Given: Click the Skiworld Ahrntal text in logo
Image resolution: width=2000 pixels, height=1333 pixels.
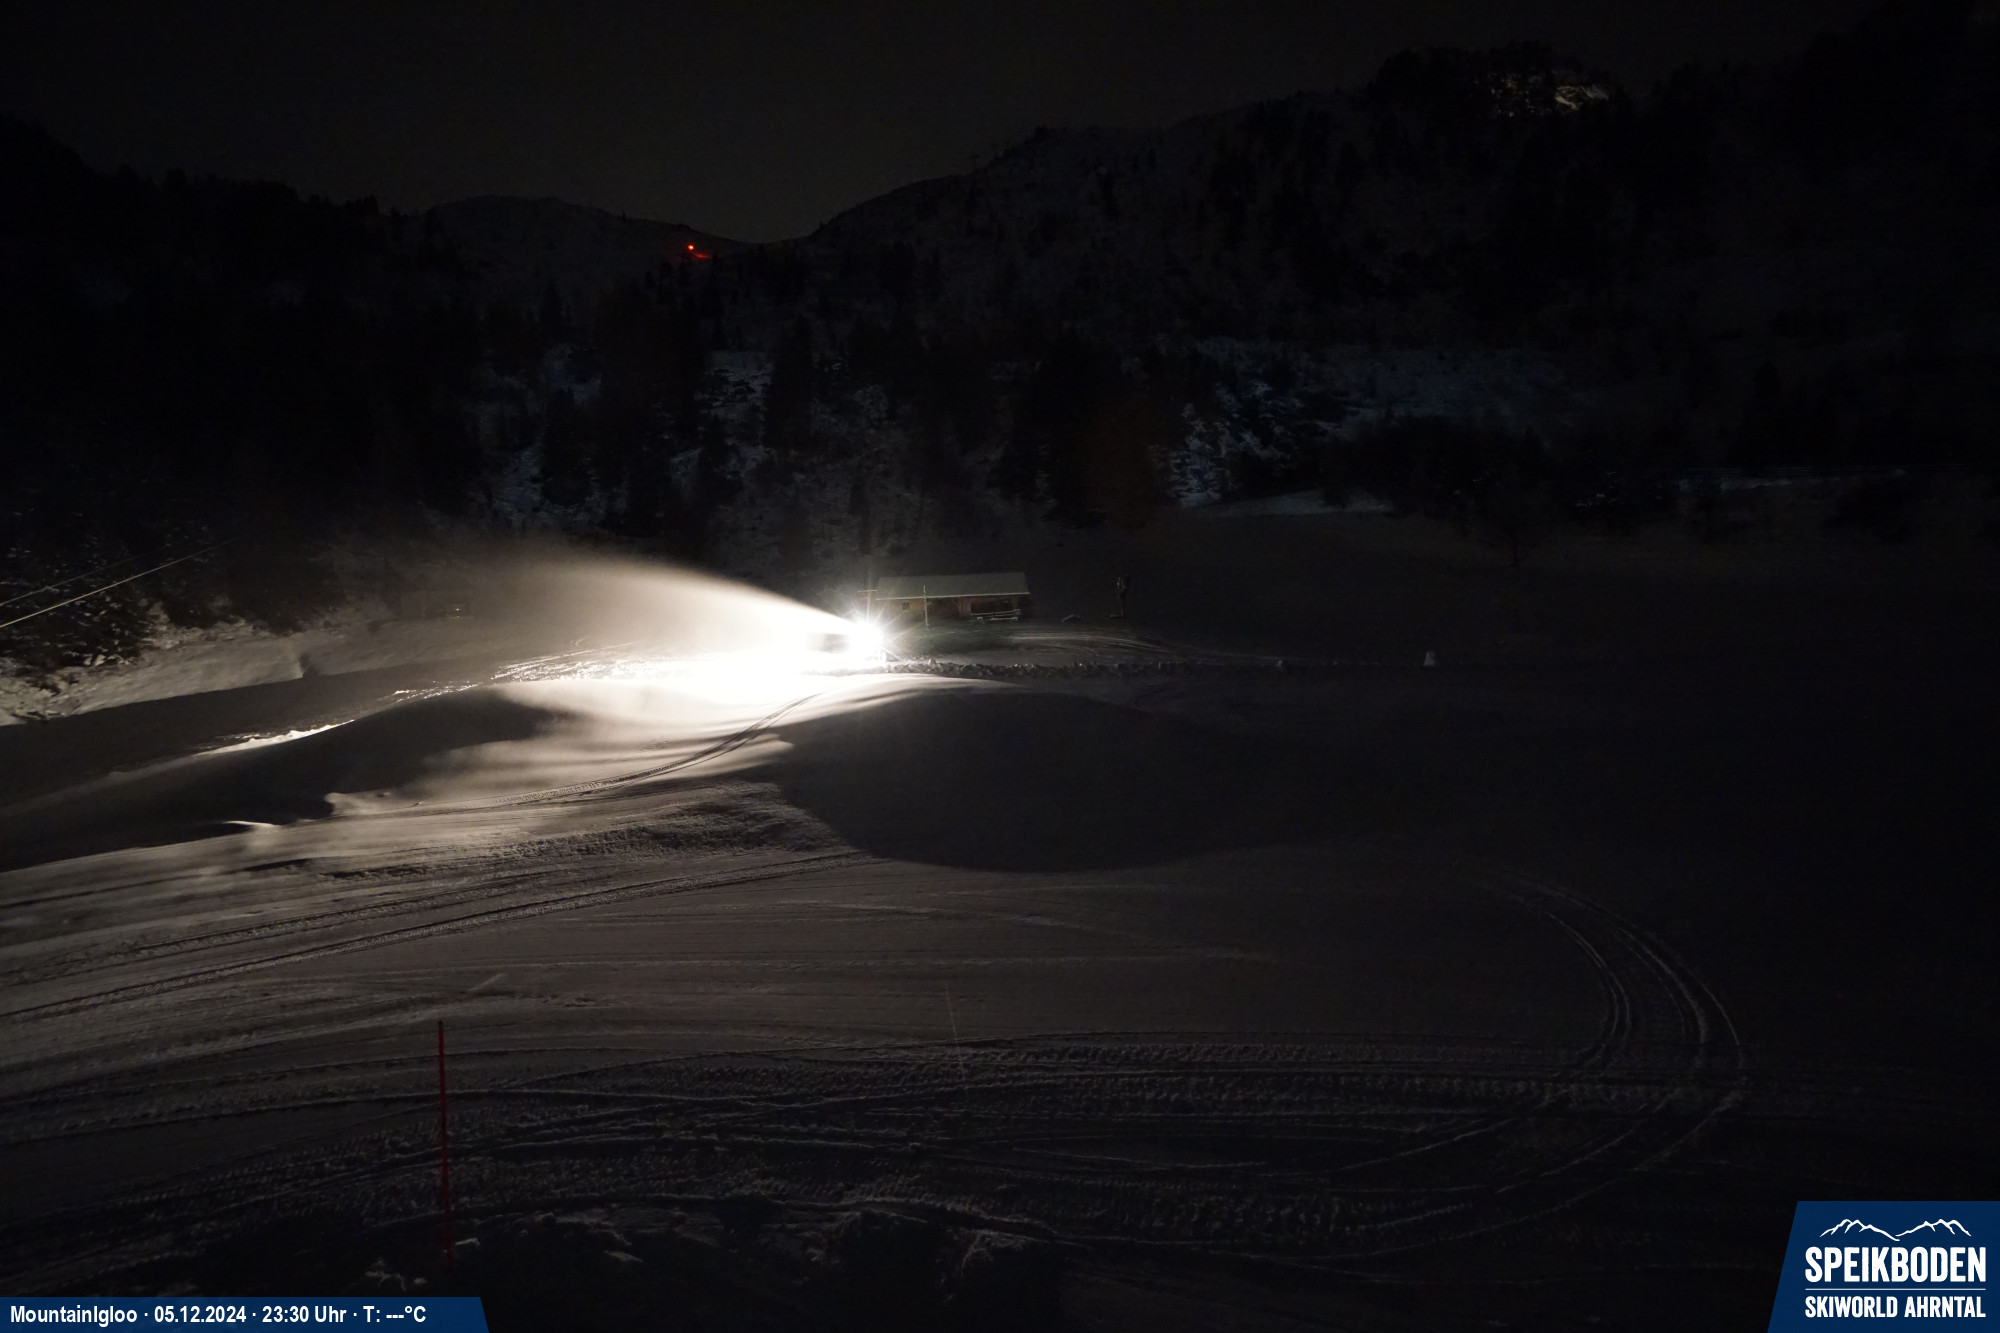Looking at the screenshot, I should 1894,1307.
